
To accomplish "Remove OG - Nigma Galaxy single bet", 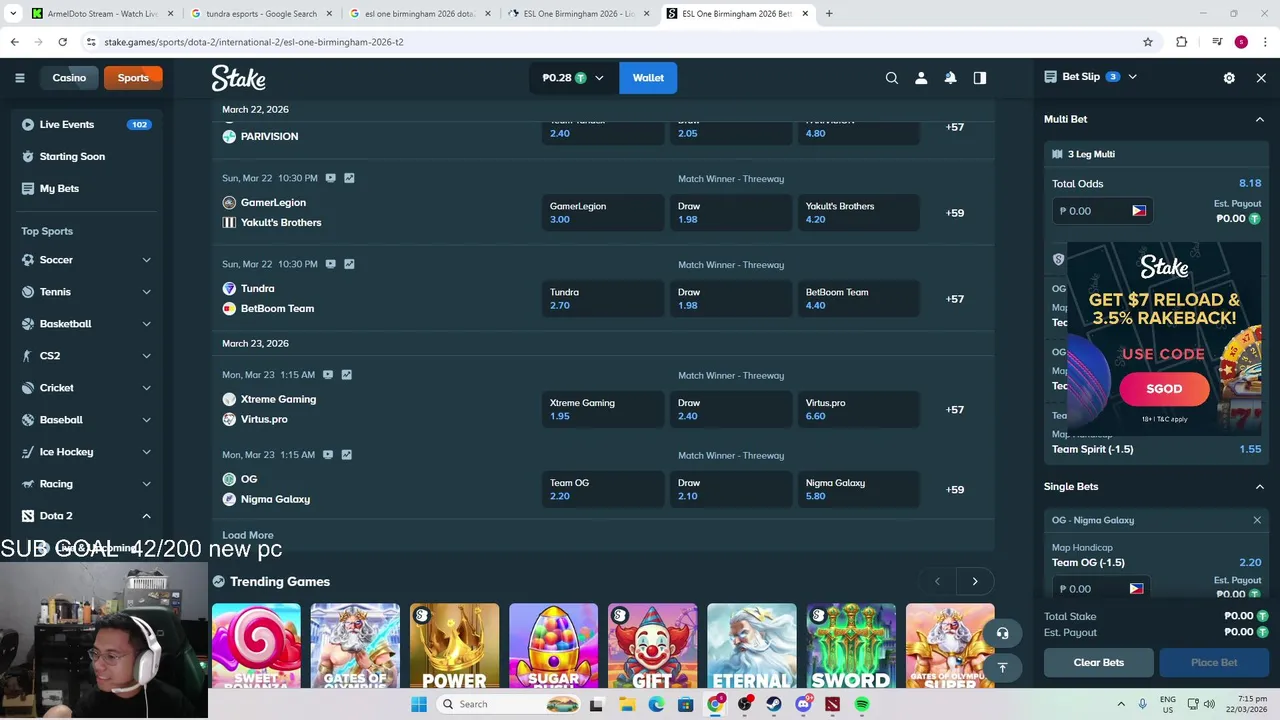I will (x=1257, y=520).
